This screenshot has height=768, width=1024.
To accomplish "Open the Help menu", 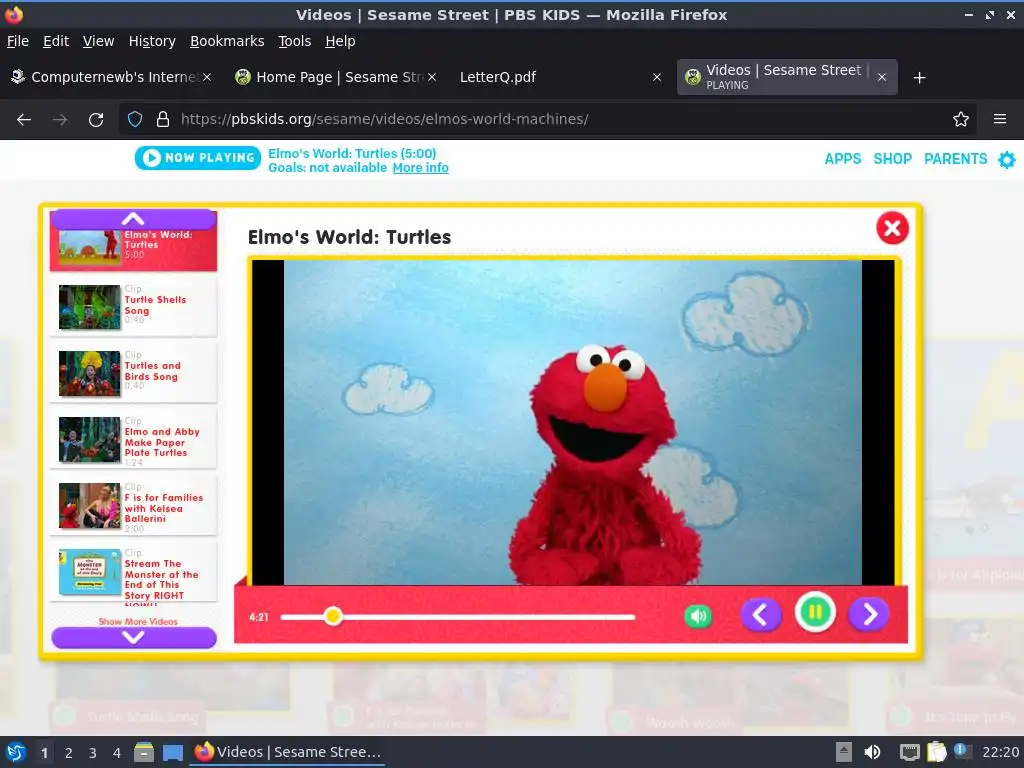I will pos(340,41).
